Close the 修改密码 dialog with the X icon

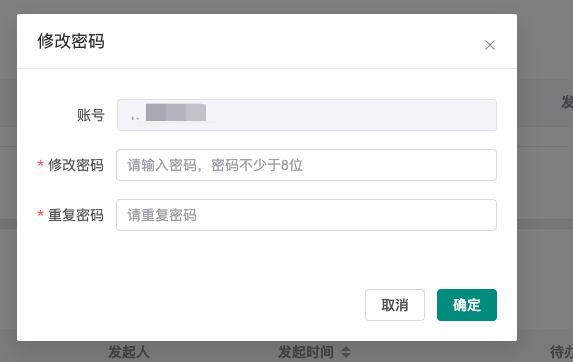click(490, 45)
